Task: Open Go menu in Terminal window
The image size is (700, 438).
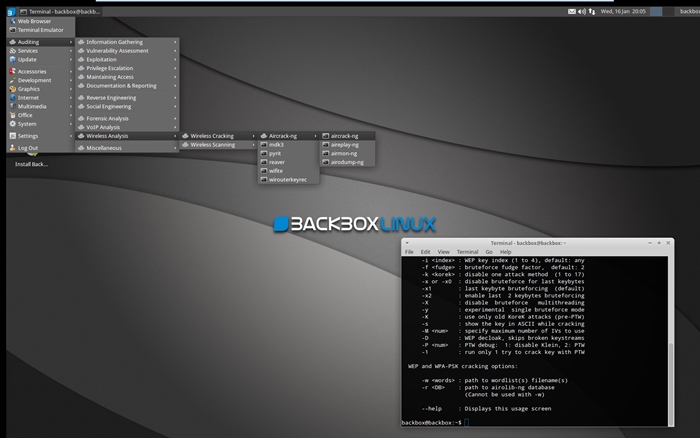Action: (x=489, y=252)
